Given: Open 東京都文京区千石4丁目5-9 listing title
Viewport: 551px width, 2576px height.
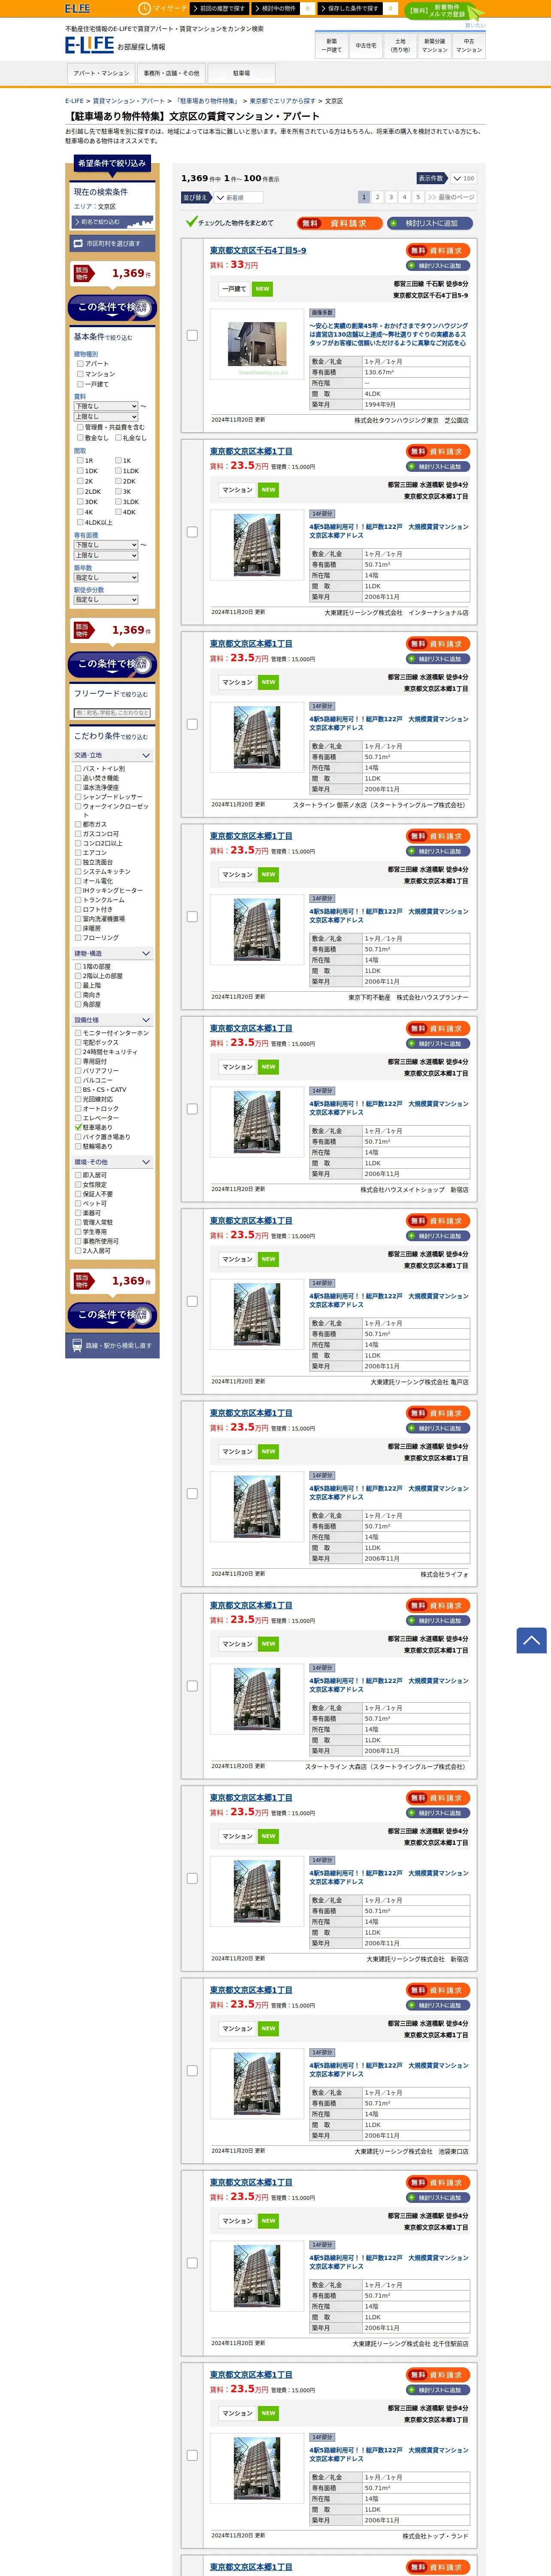Looking at the screenshot, I should pos(258,251).
